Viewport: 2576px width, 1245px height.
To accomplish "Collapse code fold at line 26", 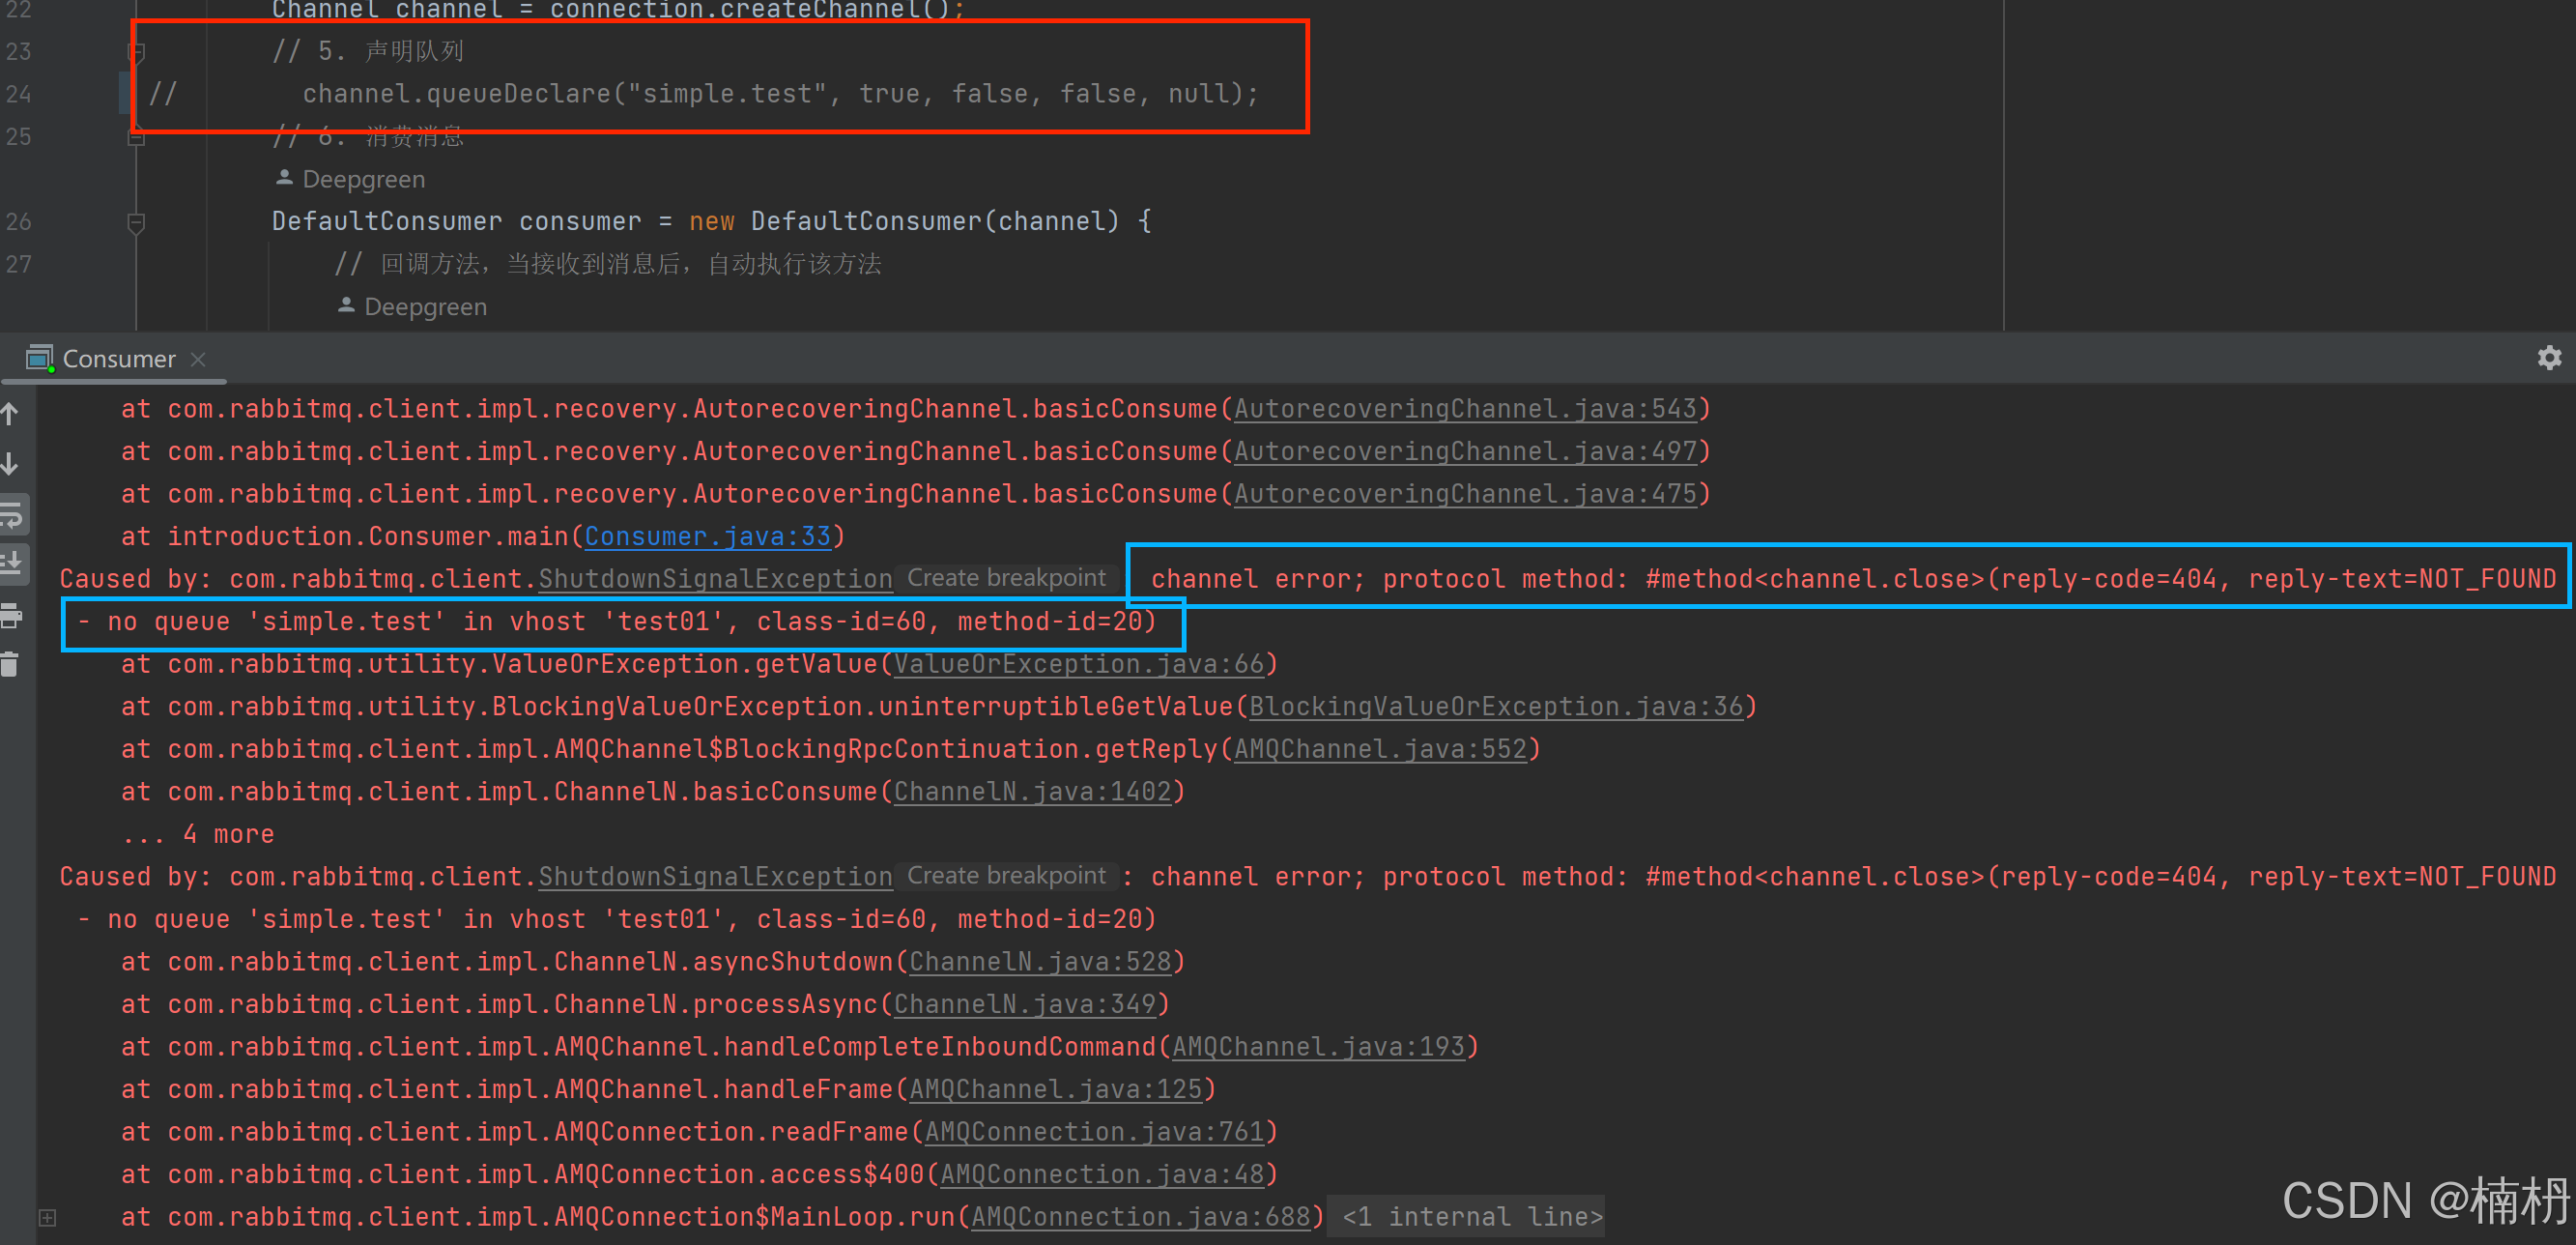I will [x=137, y=222].
